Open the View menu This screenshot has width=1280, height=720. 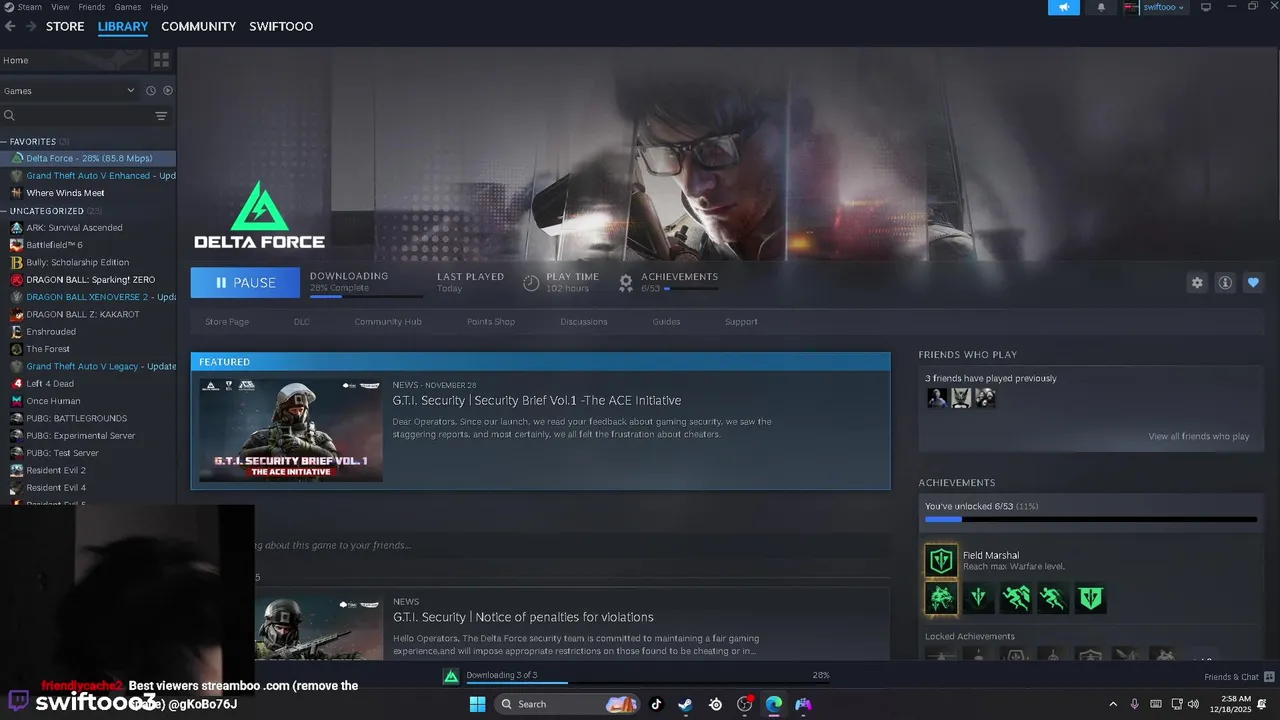tap(60, 7)
